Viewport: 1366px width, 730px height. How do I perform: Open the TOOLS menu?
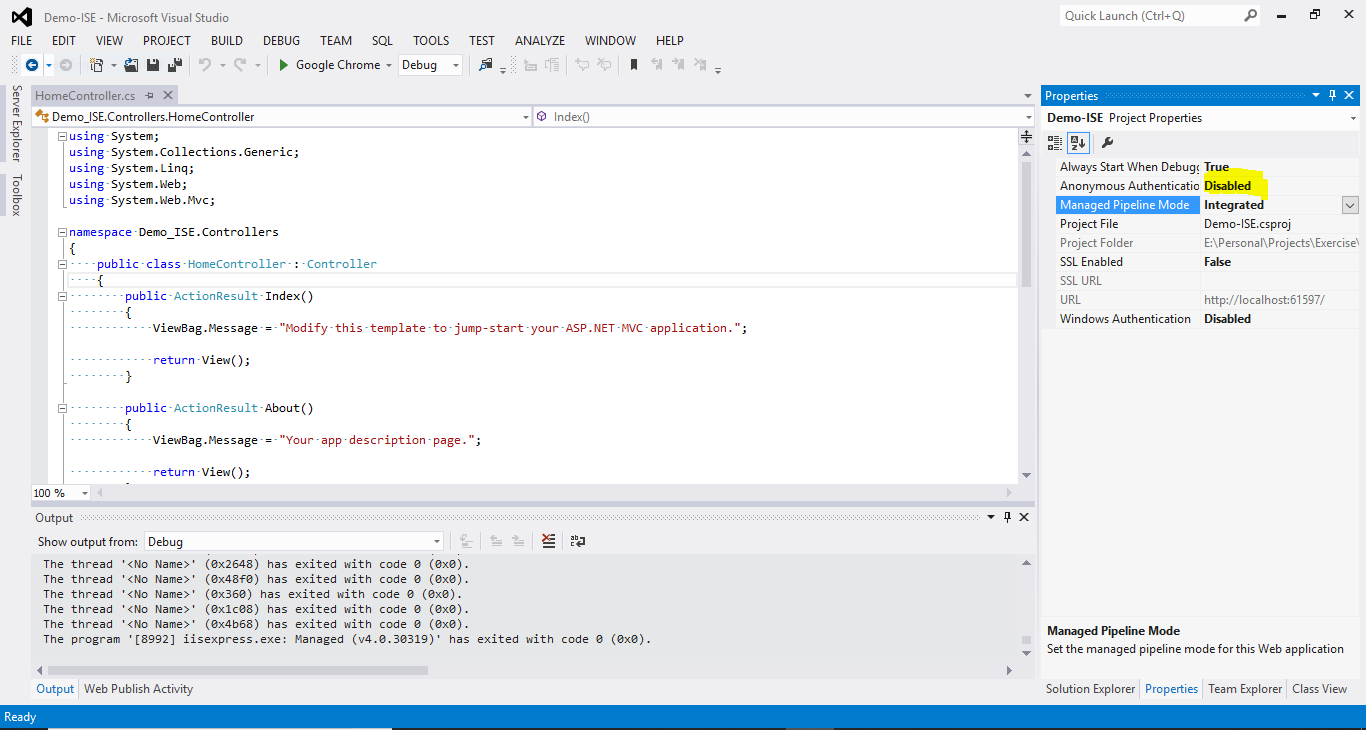click(431, 41)
